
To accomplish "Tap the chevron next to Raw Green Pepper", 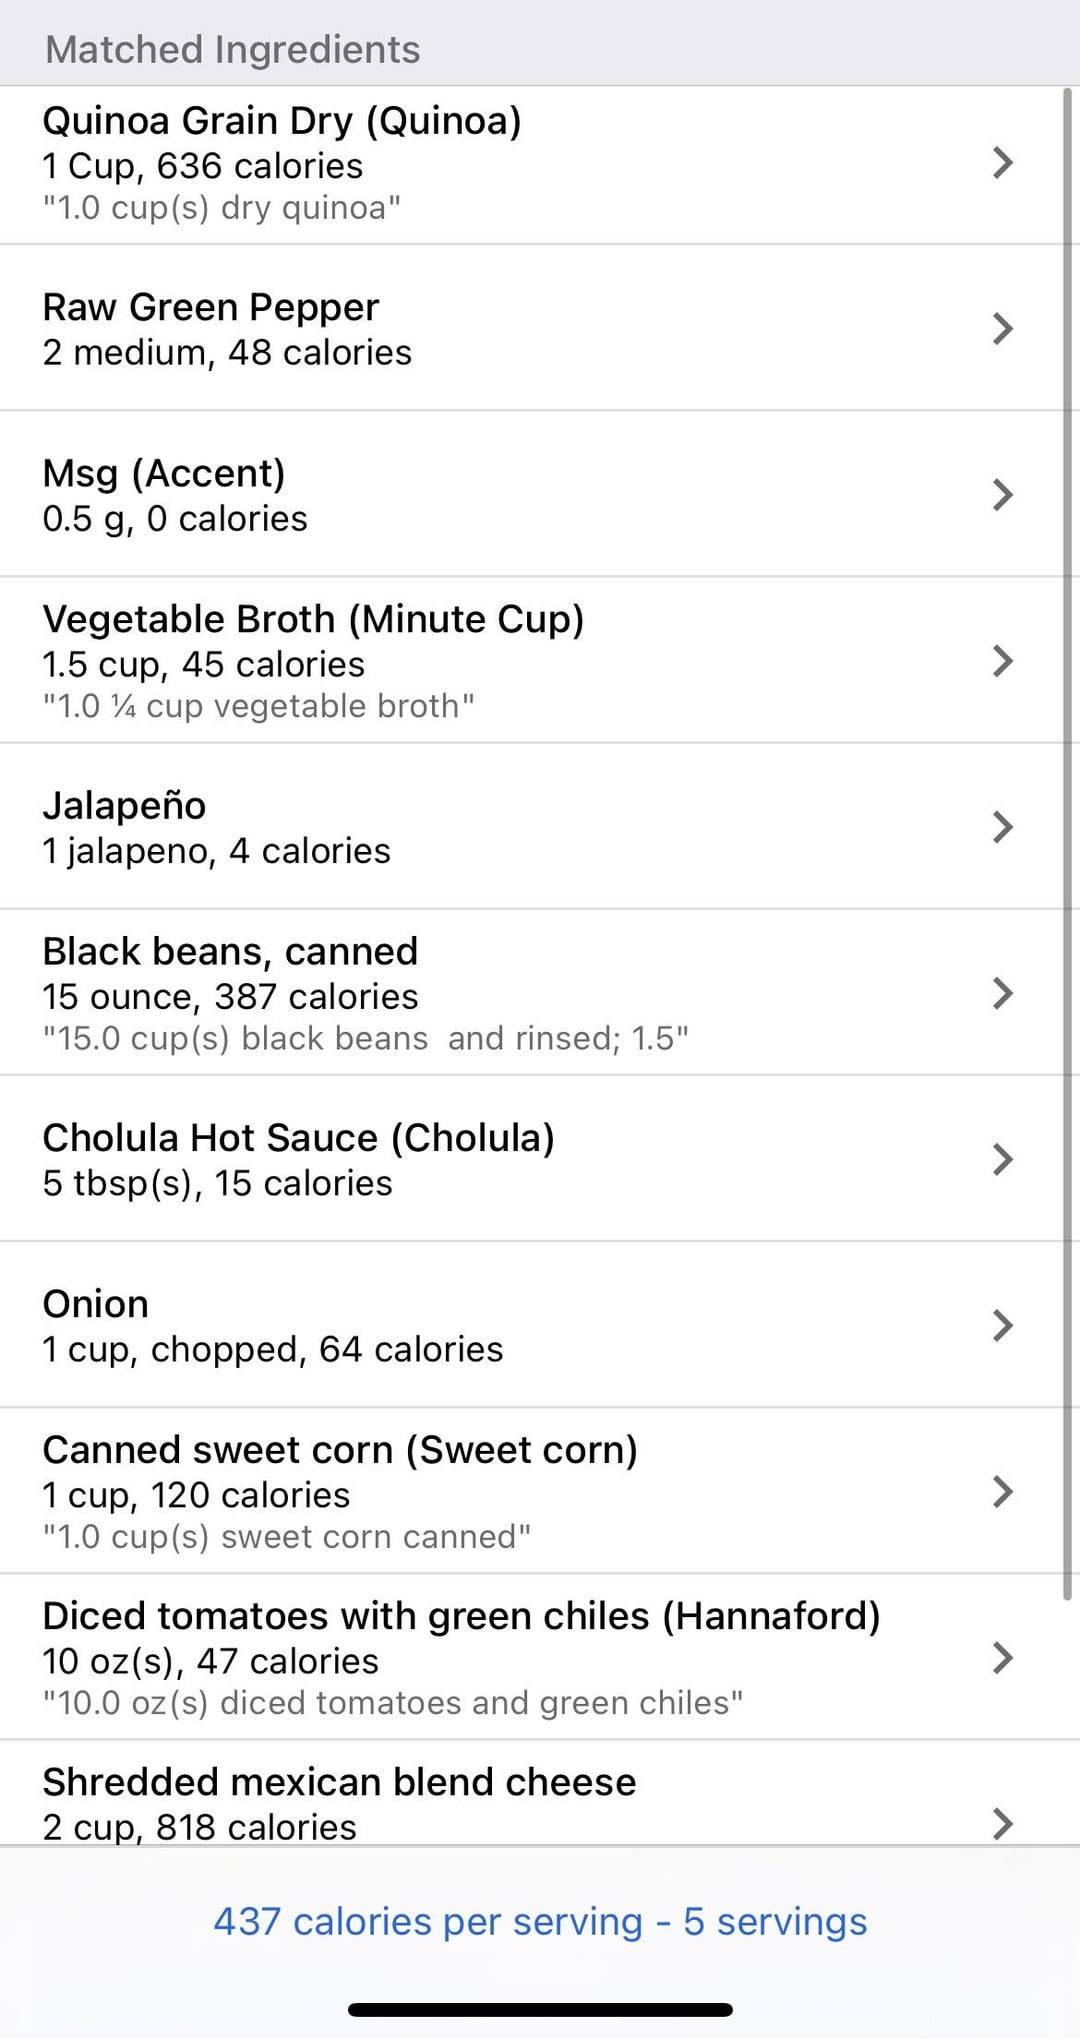I will pyautogui.click(x=1002, y=329).
